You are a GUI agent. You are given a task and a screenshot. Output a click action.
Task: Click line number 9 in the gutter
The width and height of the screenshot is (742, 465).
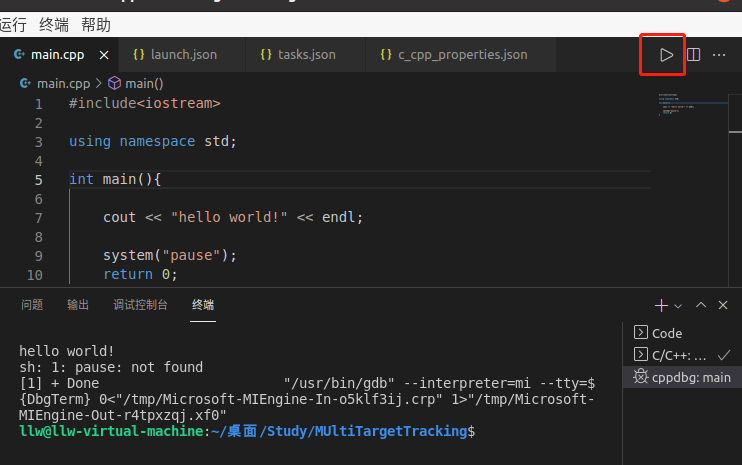coord(38,256)
